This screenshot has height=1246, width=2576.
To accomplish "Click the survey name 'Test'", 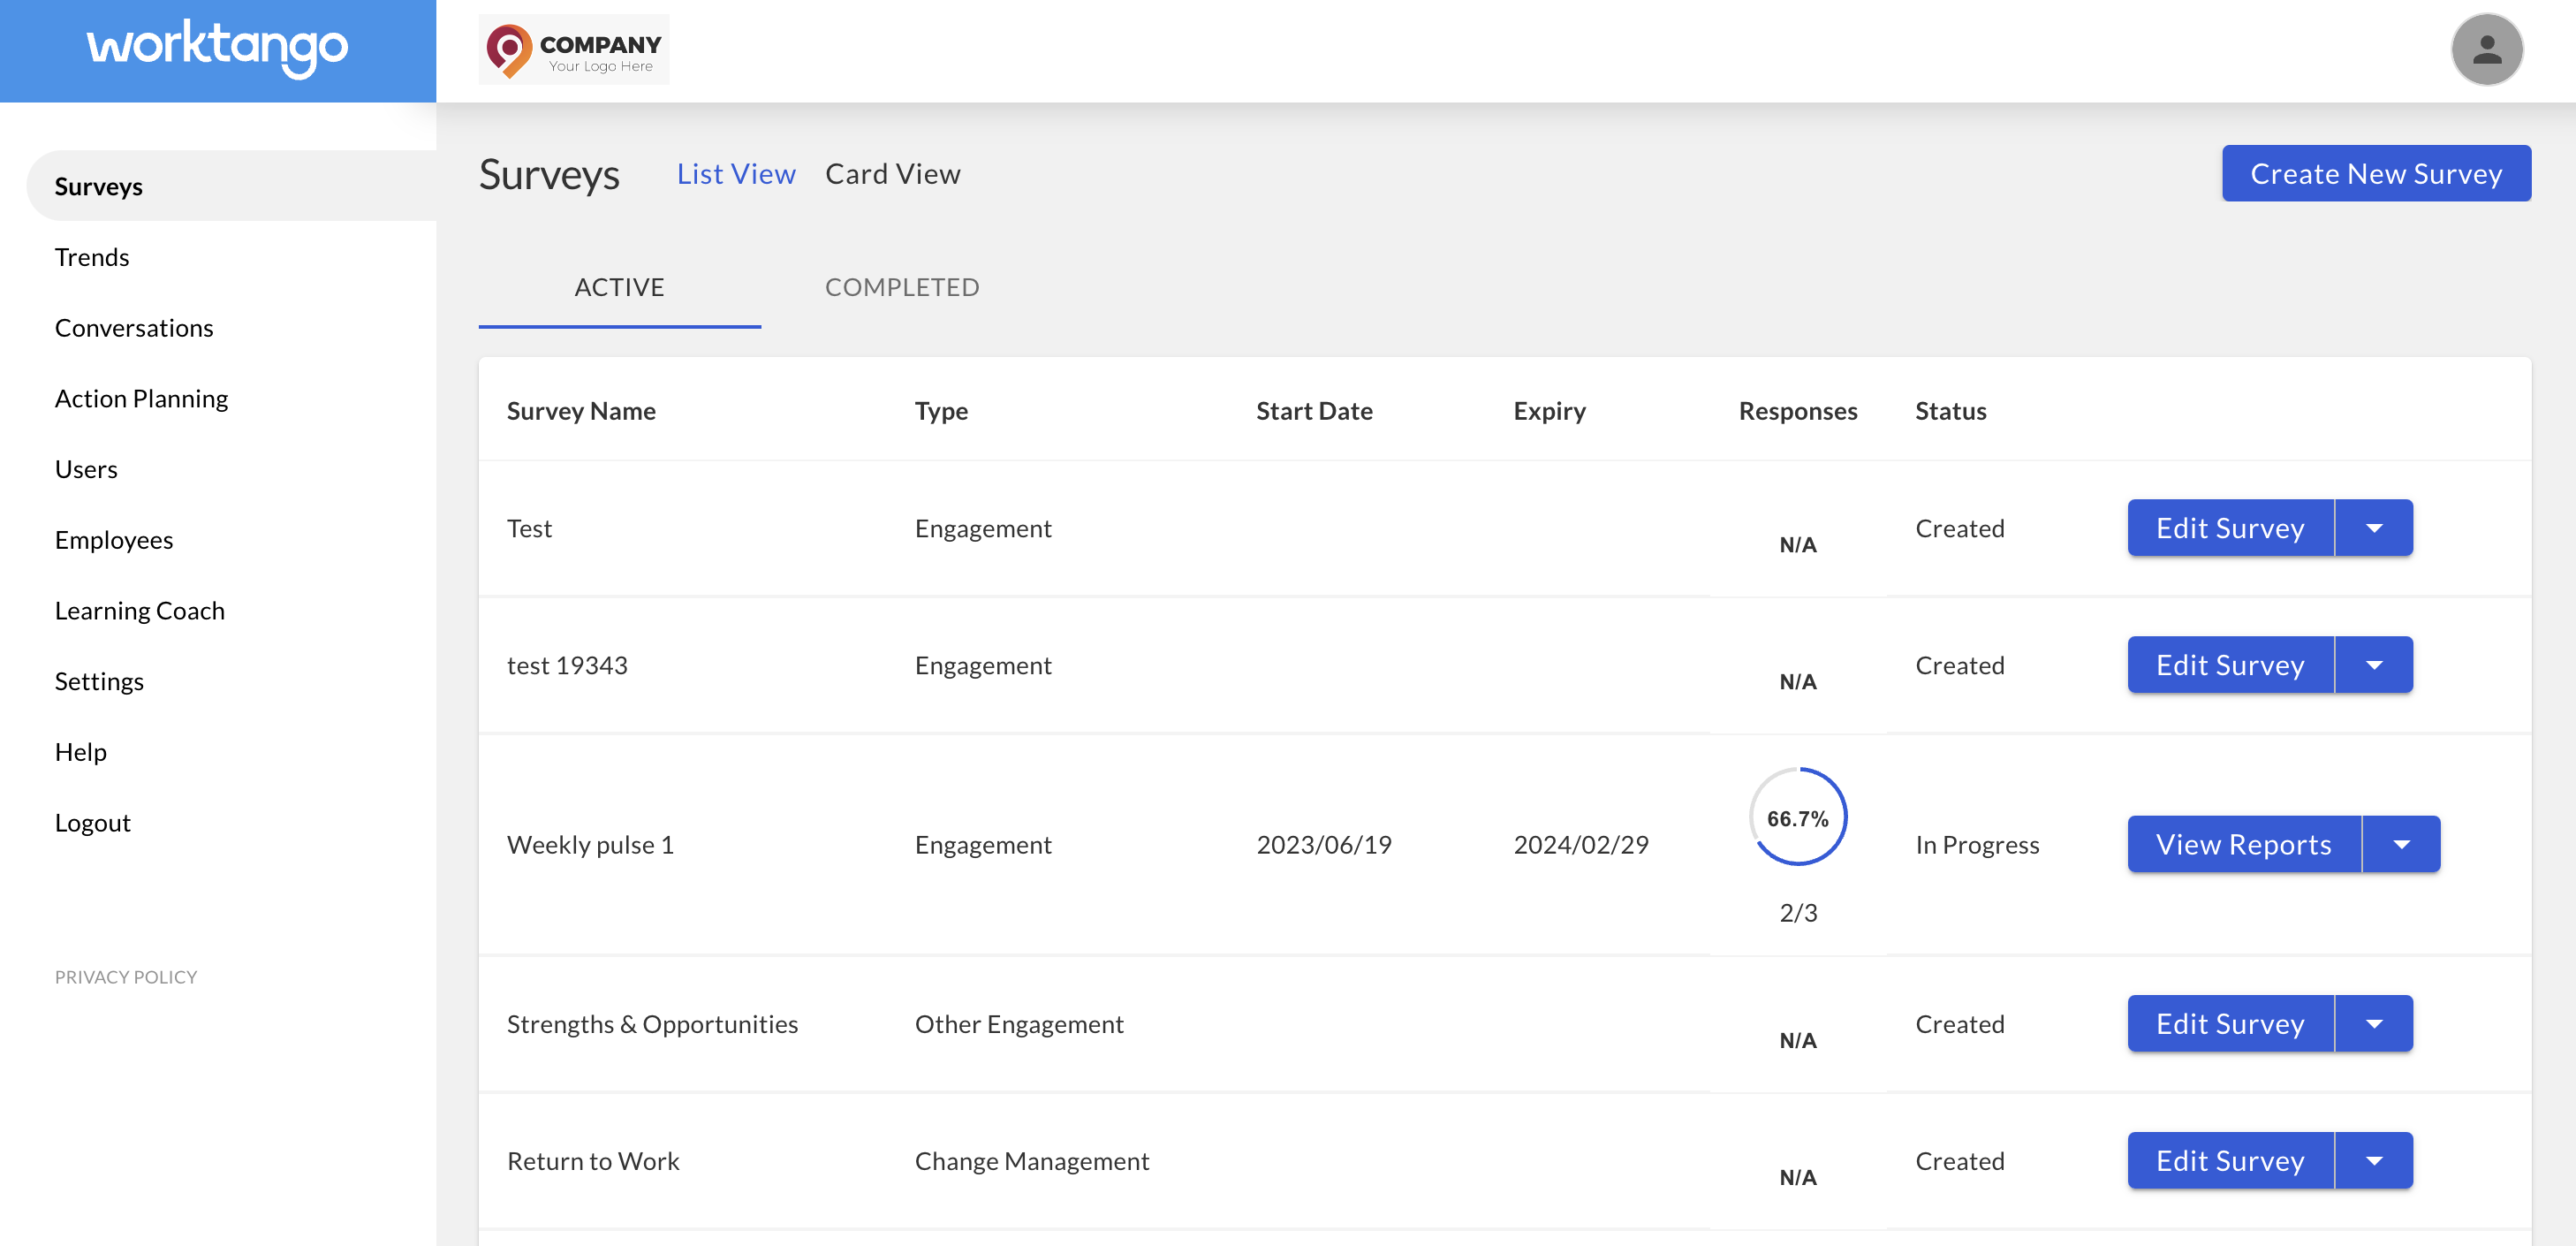I will tap(529, 528).
